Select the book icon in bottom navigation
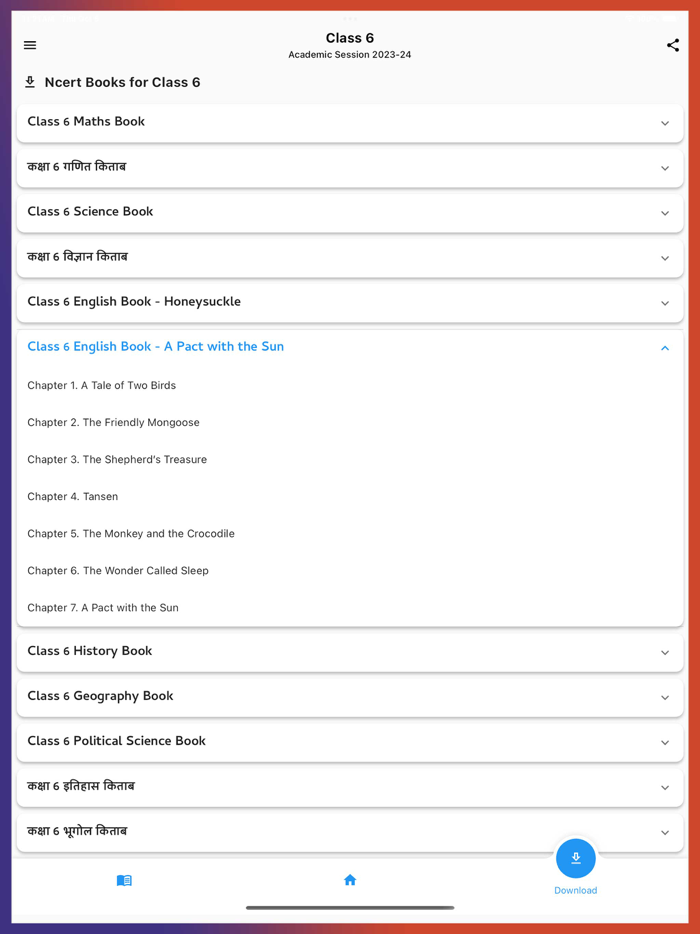Screen dimensions: 700x934 pos(124,880)
